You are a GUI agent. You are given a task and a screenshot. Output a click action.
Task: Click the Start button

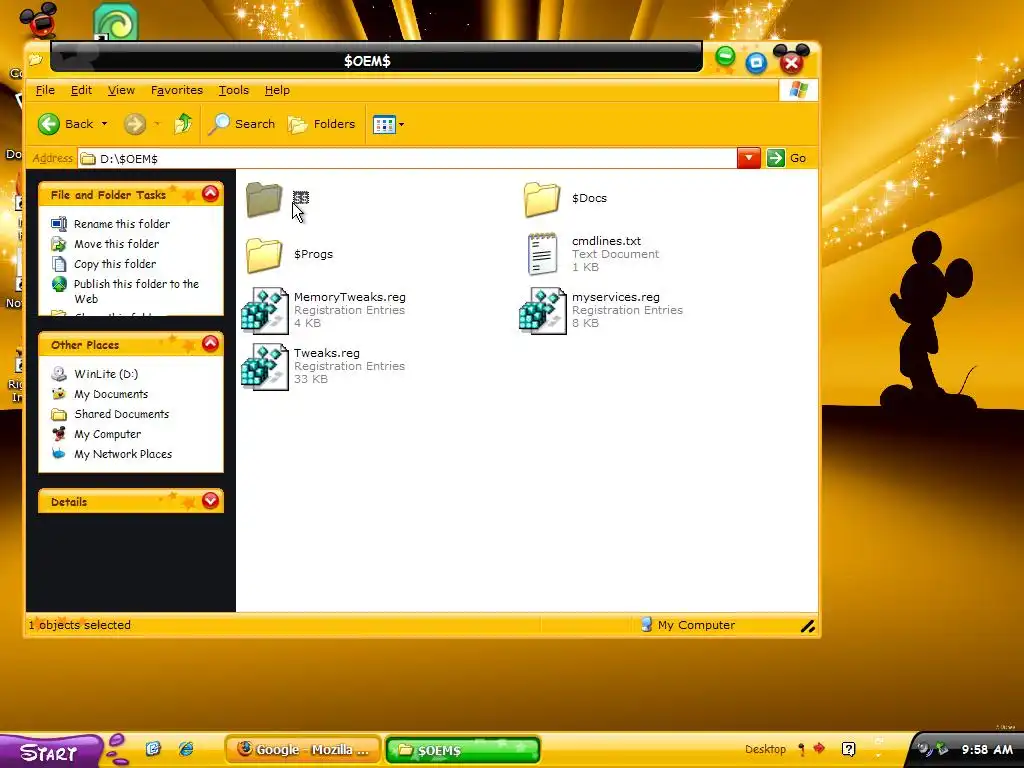[50, 752]
